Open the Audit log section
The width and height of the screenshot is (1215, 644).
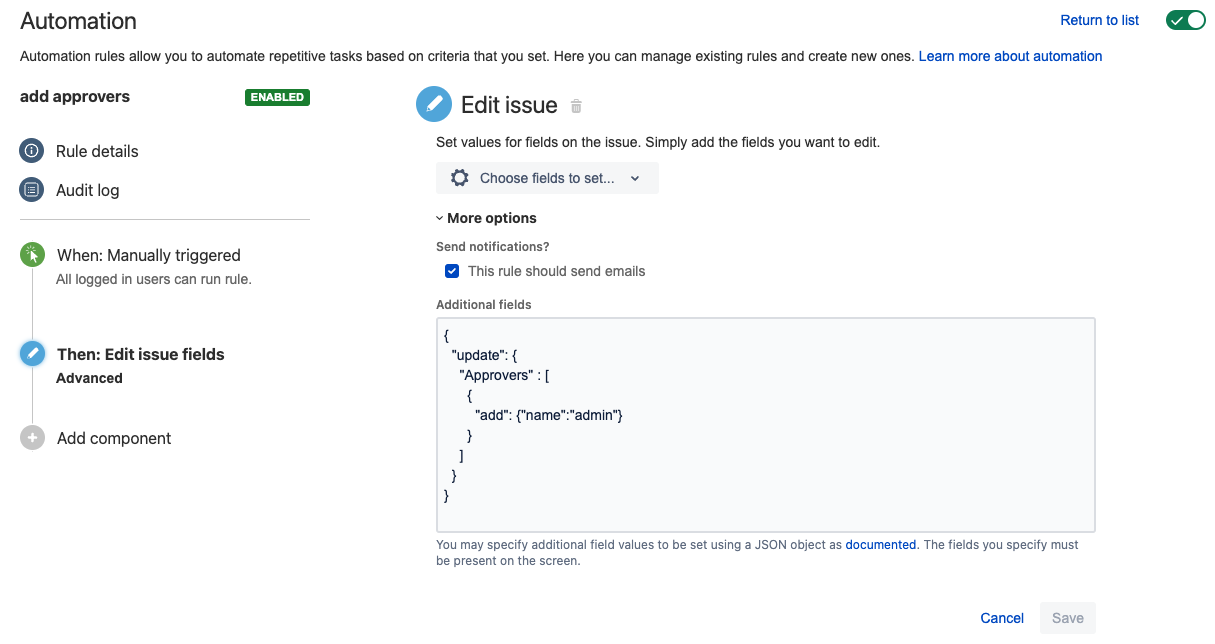[88, 190]
